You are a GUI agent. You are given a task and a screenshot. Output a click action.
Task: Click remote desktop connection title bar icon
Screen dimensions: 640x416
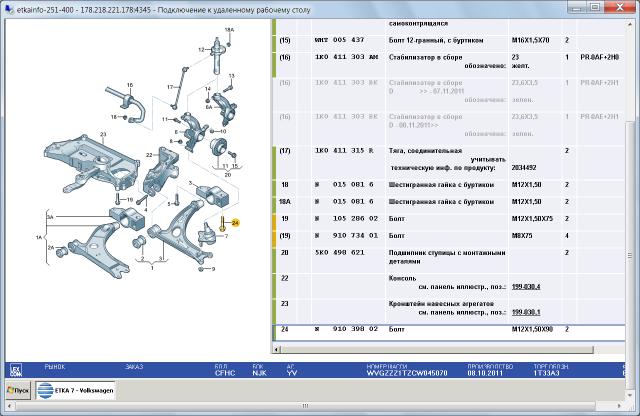pos(9,9)
